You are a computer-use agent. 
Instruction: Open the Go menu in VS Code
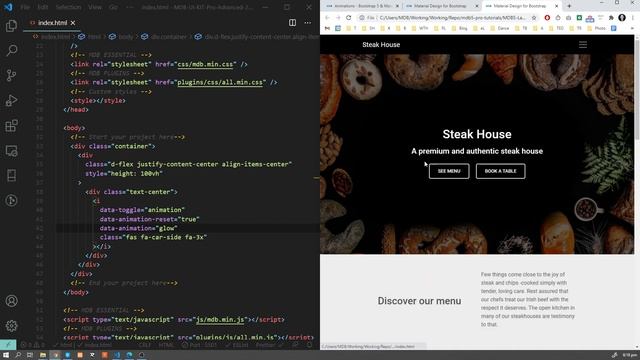[x=113, y=7]
